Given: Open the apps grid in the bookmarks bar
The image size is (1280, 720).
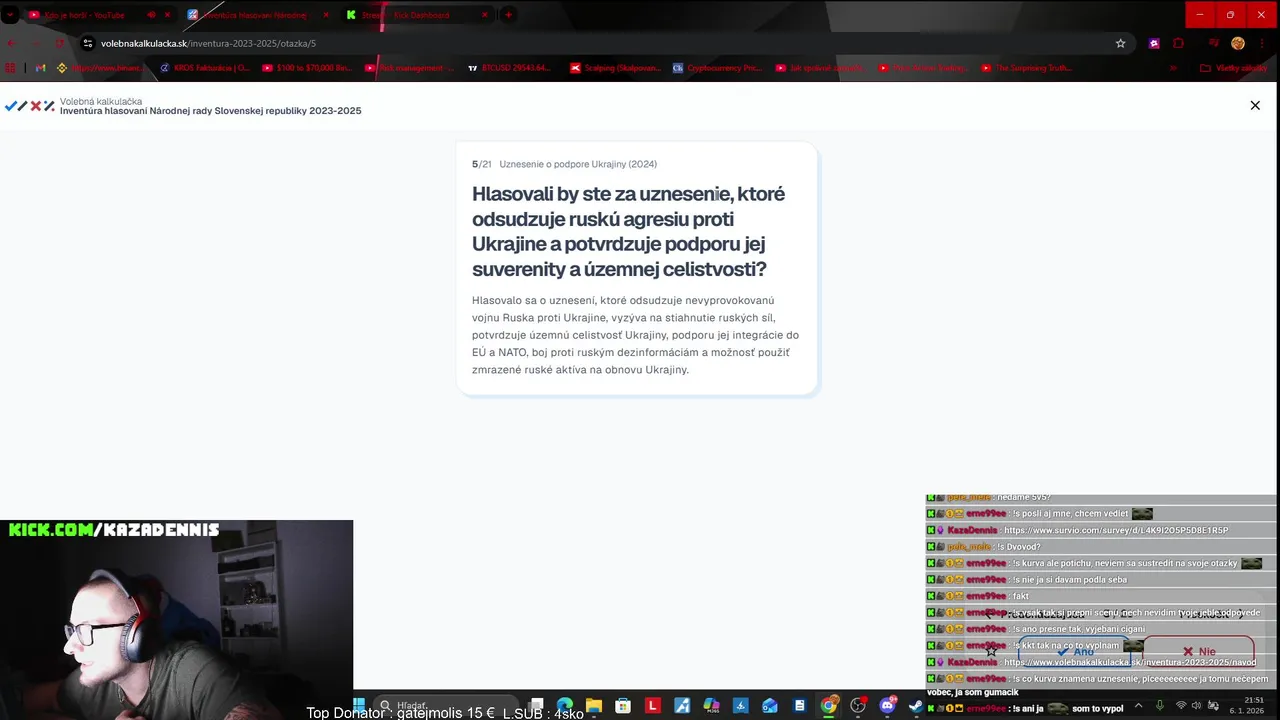Looking at the screenshot, I should coord(11,68).
